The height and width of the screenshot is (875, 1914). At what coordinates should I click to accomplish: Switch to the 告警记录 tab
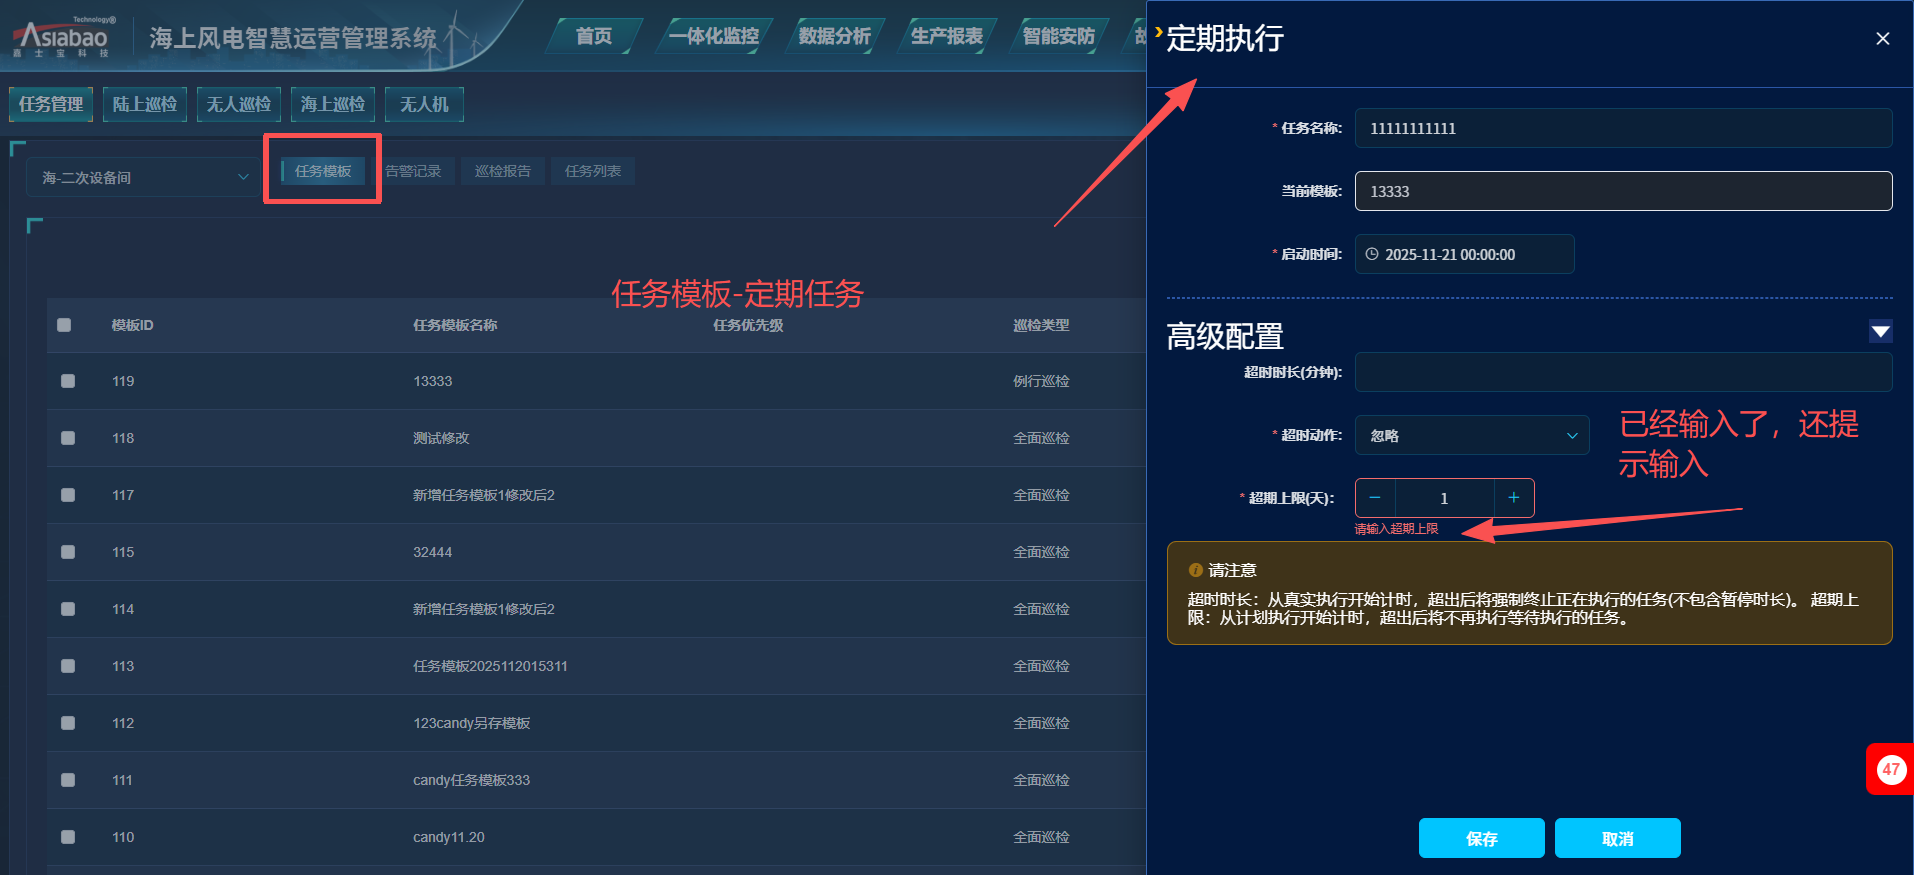tap(413, 171)
